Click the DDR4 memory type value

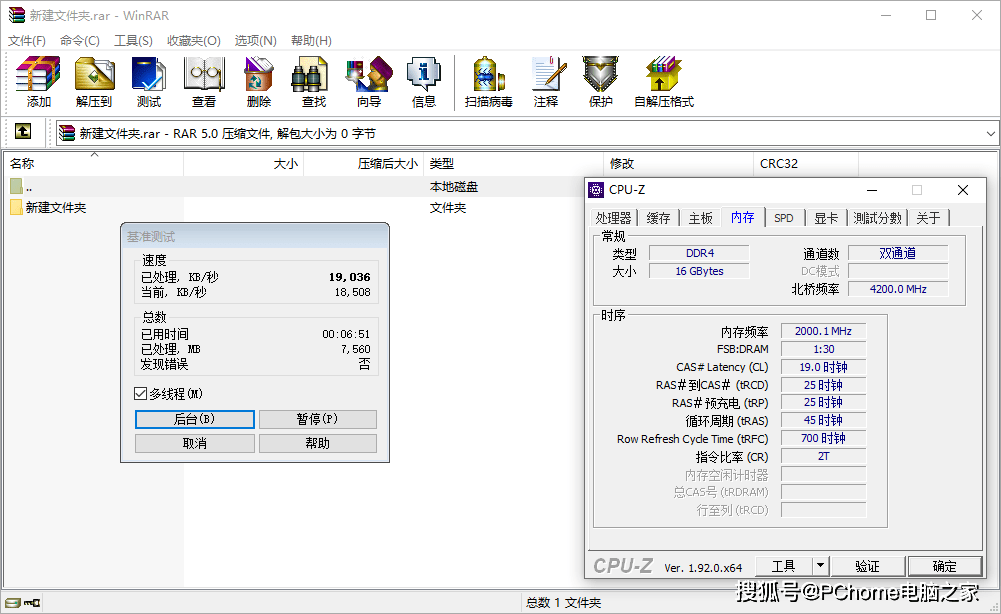700,253
